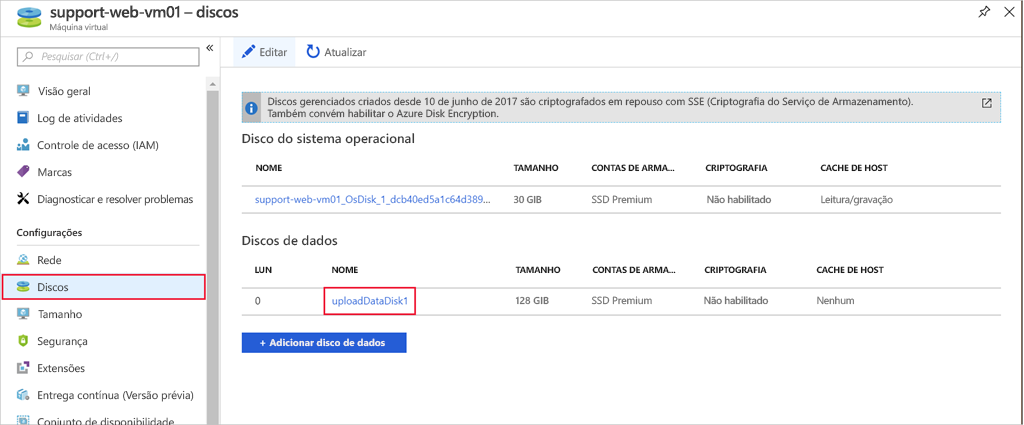Click LUN column header
1024x425 pixels.
tap(263, 270)
